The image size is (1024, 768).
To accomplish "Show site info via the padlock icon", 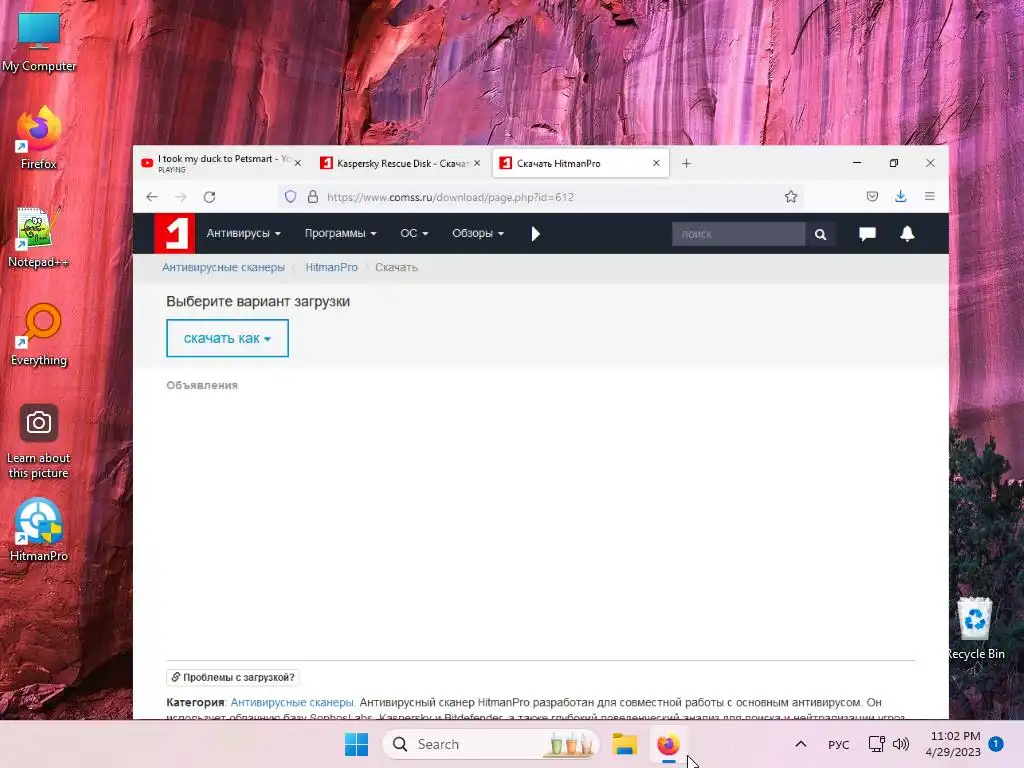I will click(313, 197).
